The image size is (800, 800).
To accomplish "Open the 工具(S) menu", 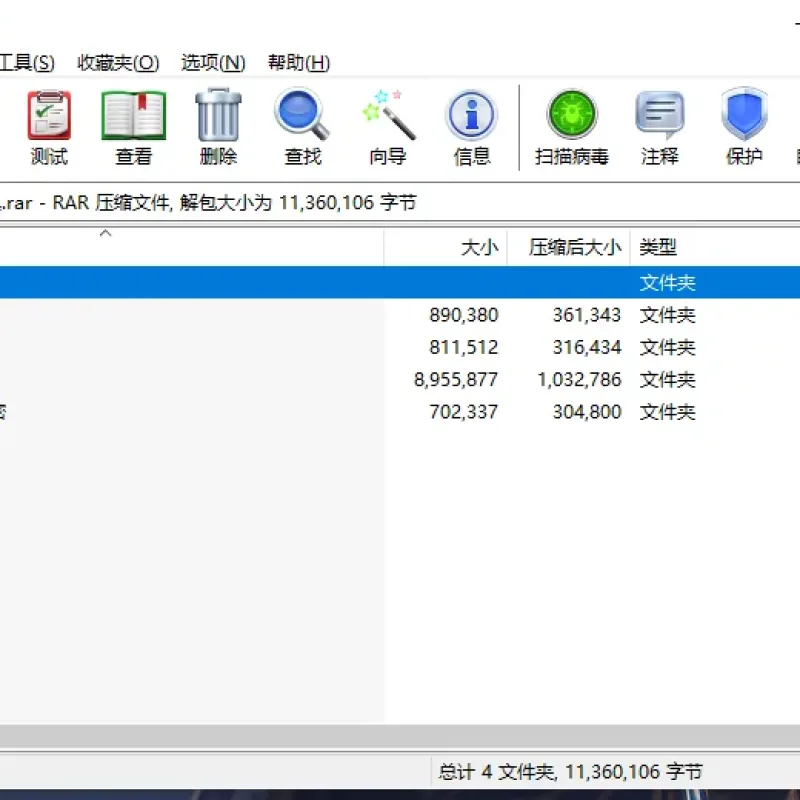I will click(27, 63).
